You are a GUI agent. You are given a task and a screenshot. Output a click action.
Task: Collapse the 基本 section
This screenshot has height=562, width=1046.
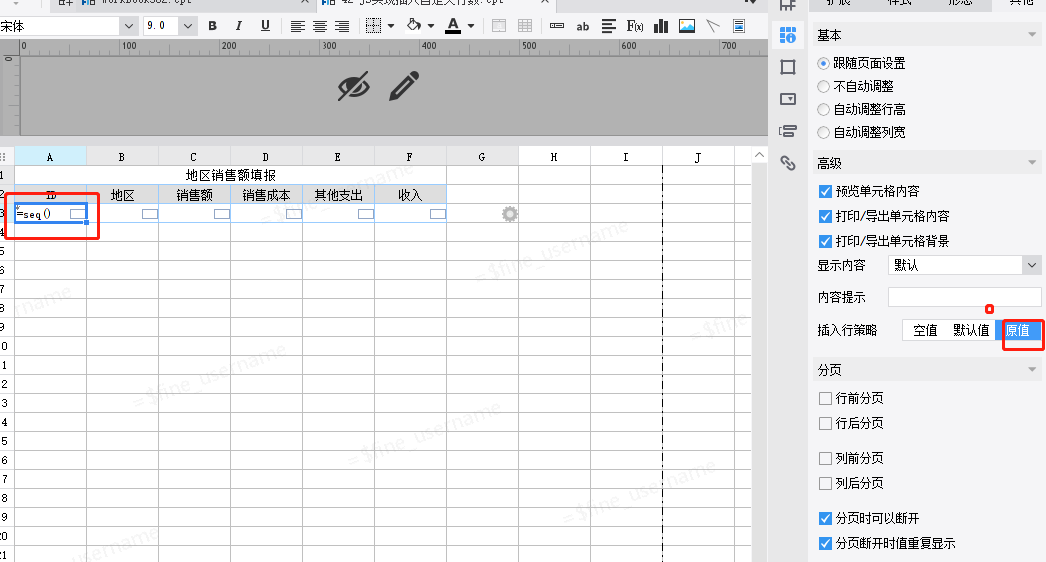pyautogui.click(x=1032, y=35)
